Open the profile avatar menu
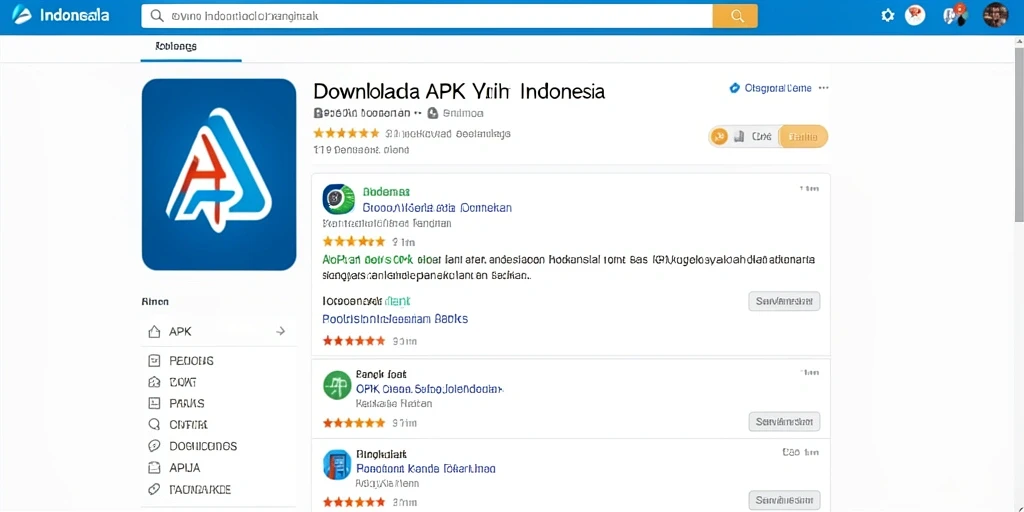Image resolution: width=1024 pixels, height=512 pixels. click(995, 15)
